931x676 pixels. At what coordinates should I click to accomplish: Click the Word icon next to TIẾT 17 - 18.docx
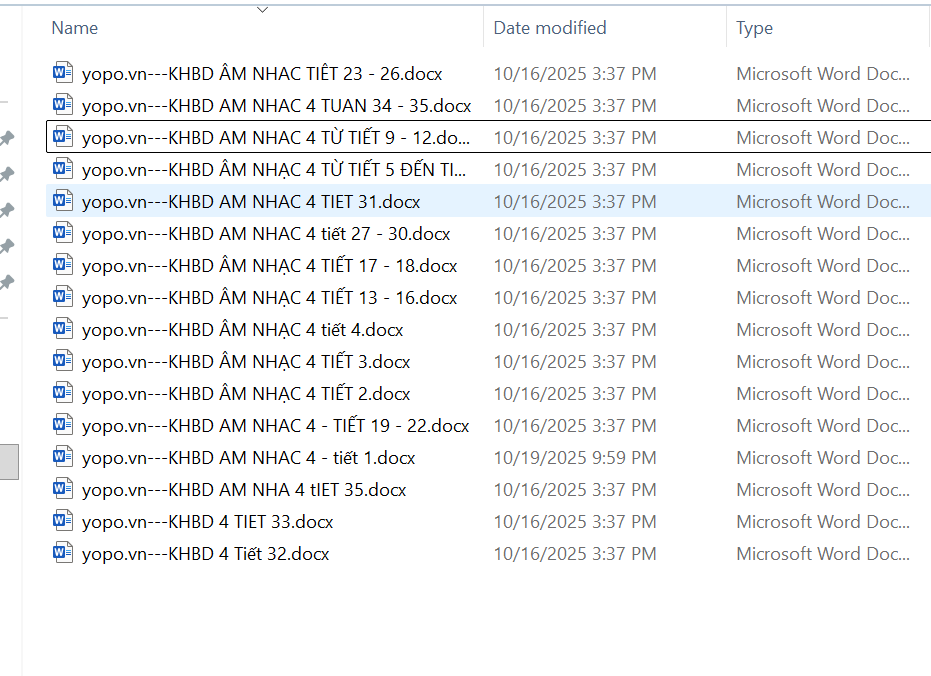(x=63, y=265)
